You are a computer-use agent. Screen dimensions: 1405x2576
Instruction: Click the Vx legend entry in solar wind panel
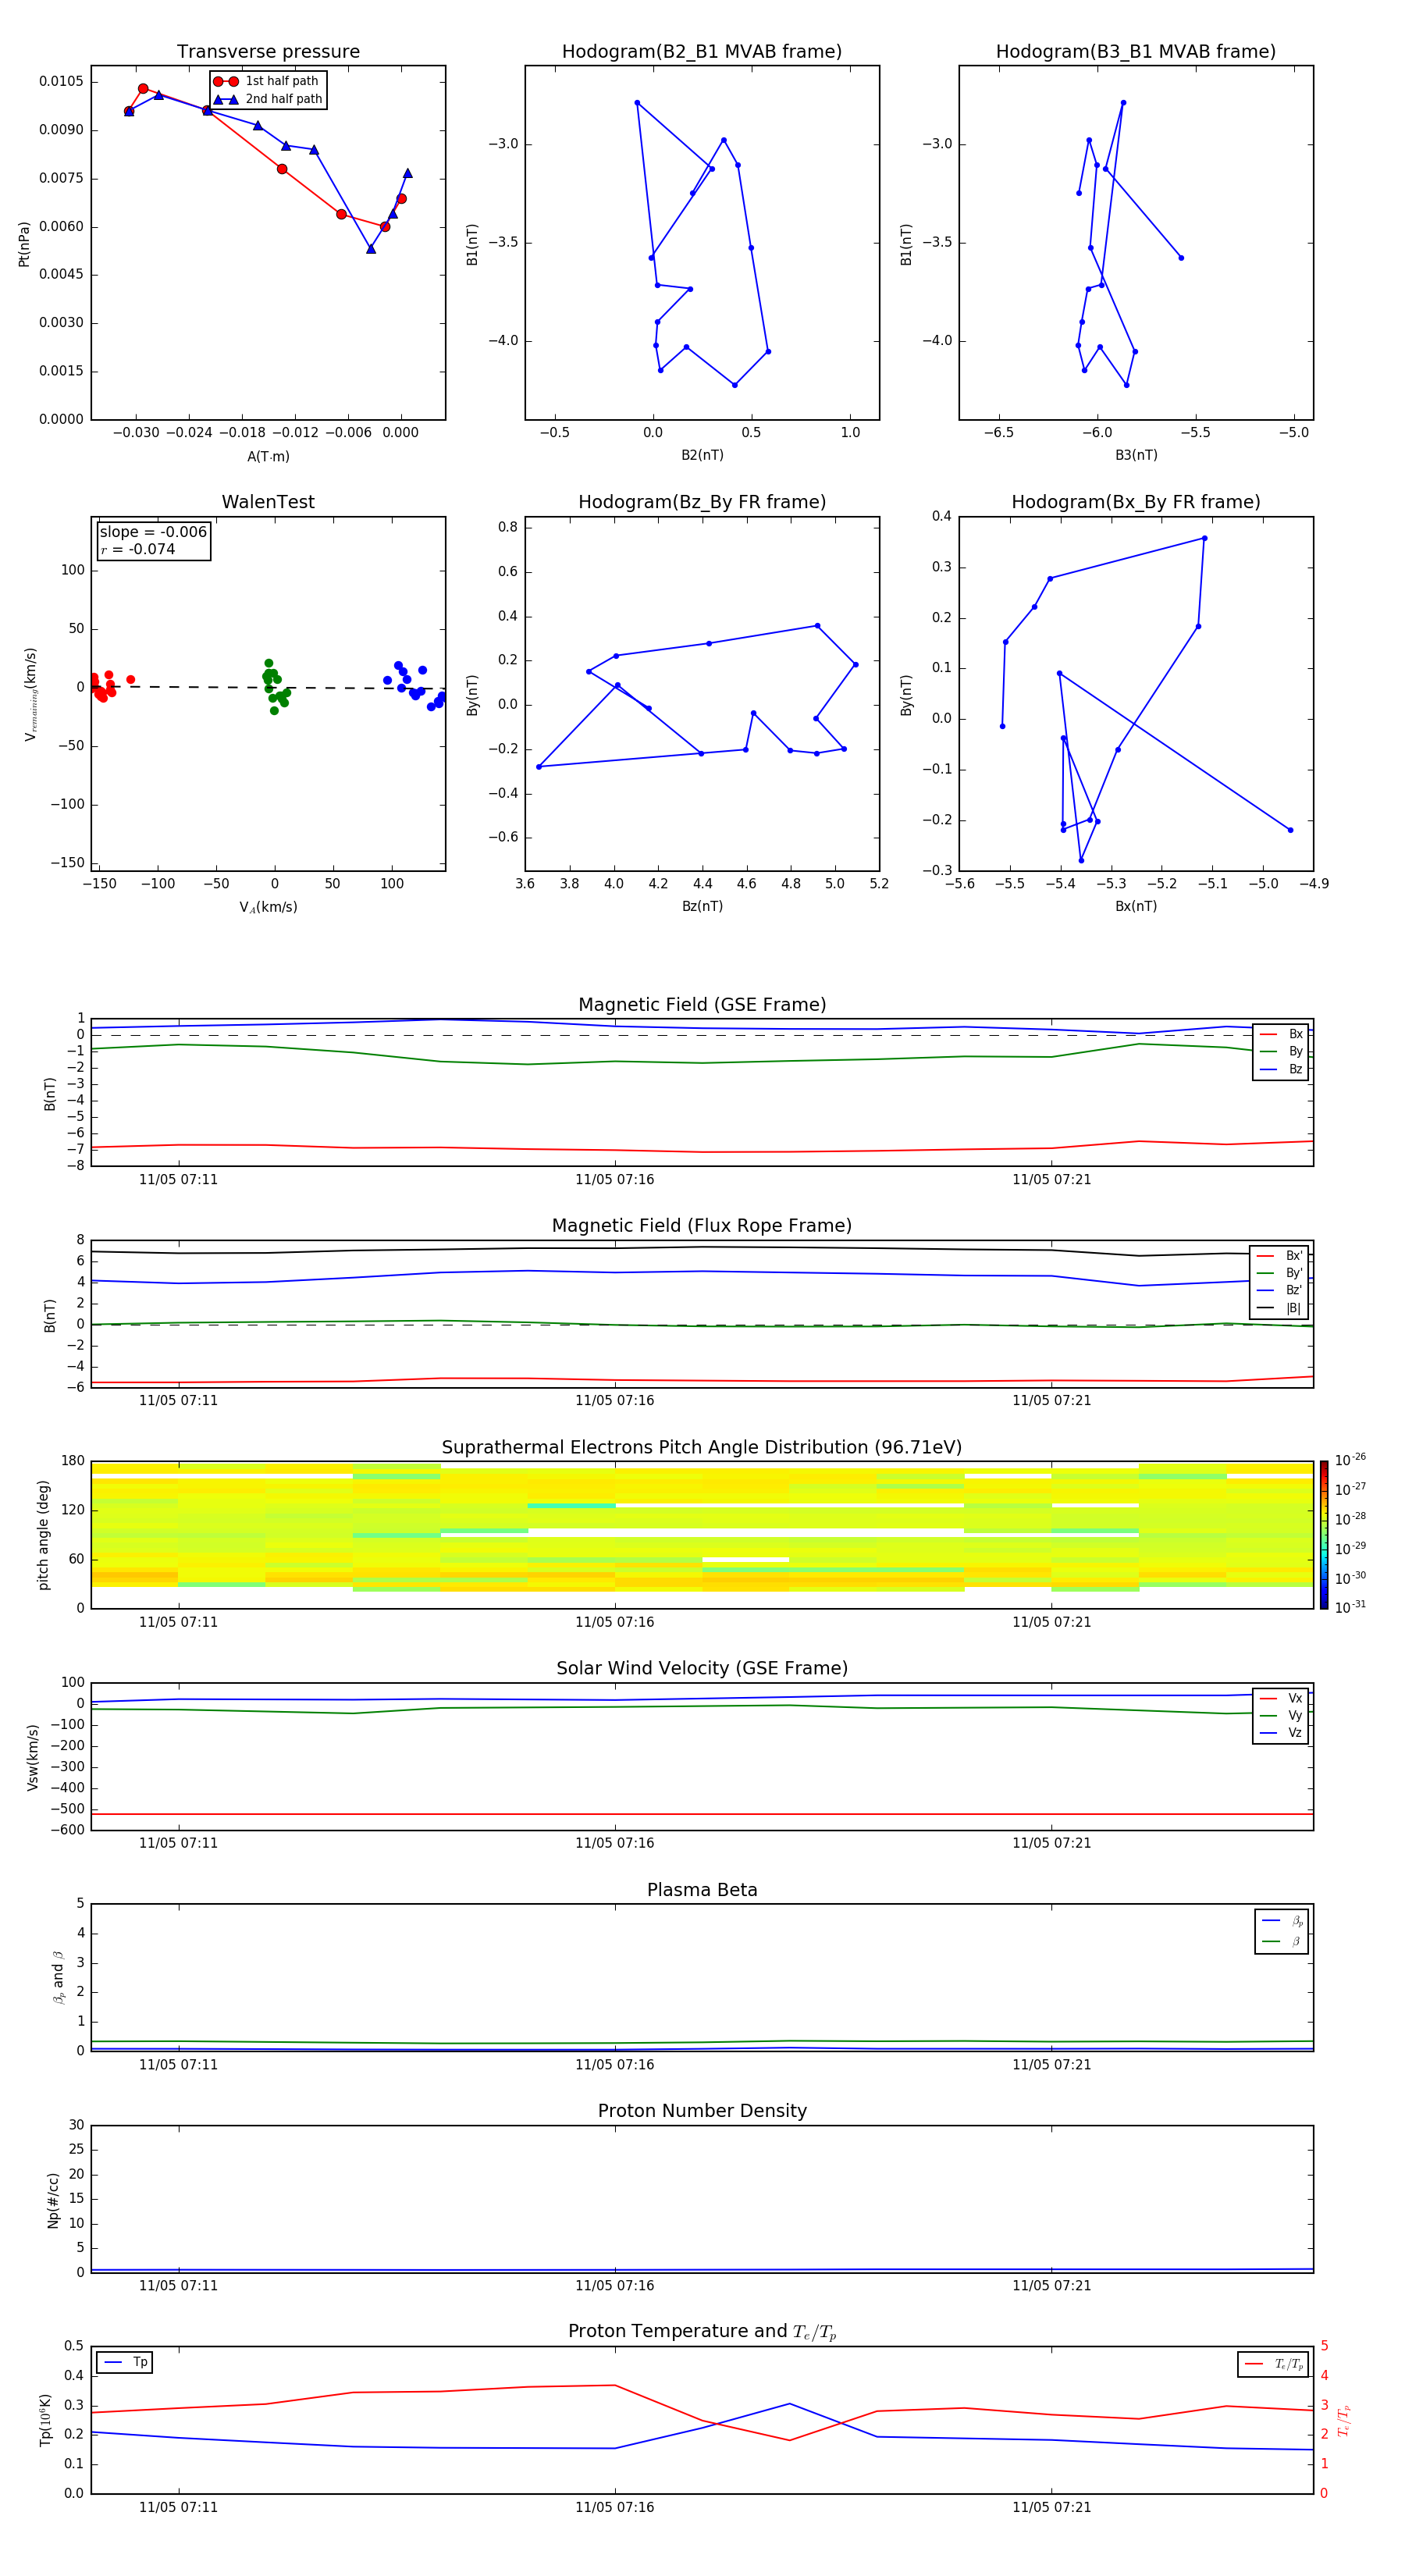point(1281,1698)
